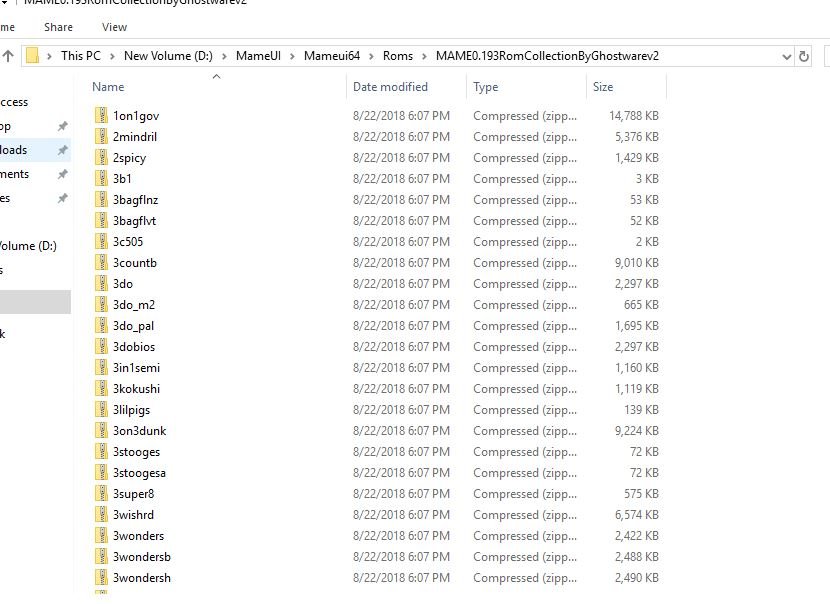The width and height of the screenshot is (830, 604).
Task: Select the 3stooges zip file icon
Action: pos(101,452)
